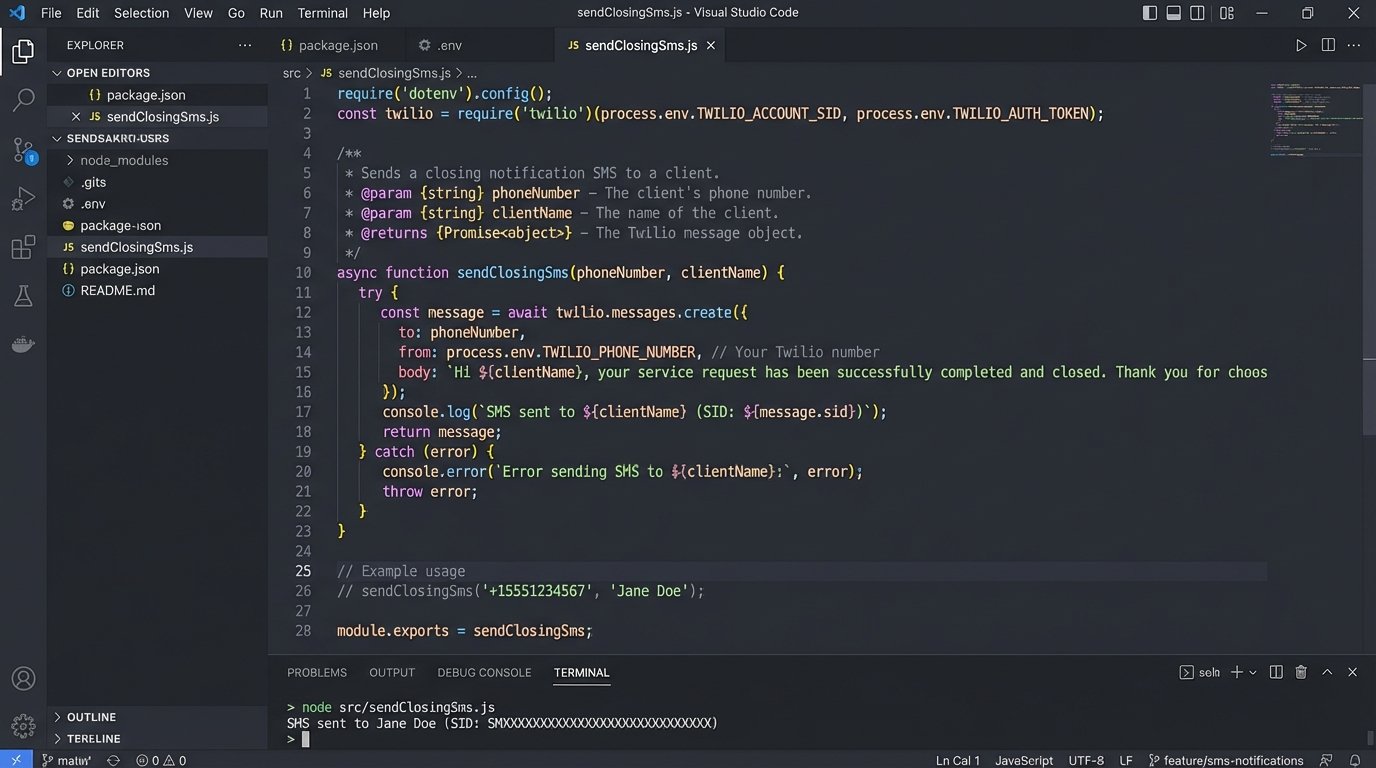Select the Source Control icon showing a badge
The image size is (1376, 768).
(x=22, y=148)
